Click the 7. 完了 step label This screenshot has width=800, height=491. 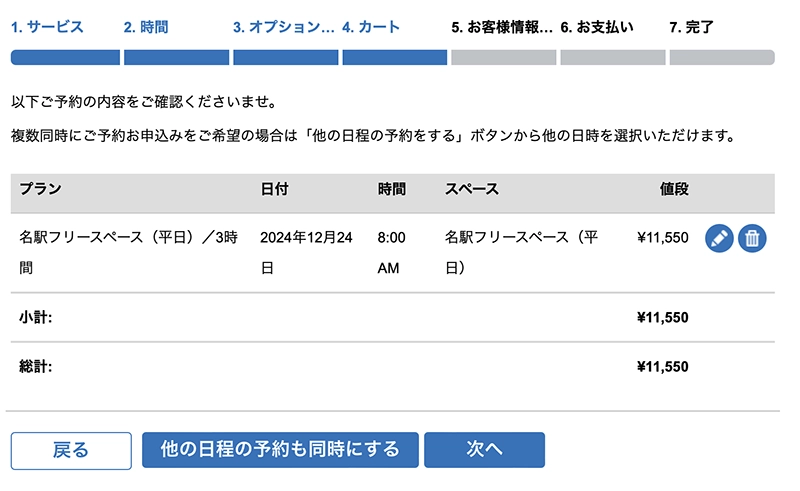[x=692, y=27]
